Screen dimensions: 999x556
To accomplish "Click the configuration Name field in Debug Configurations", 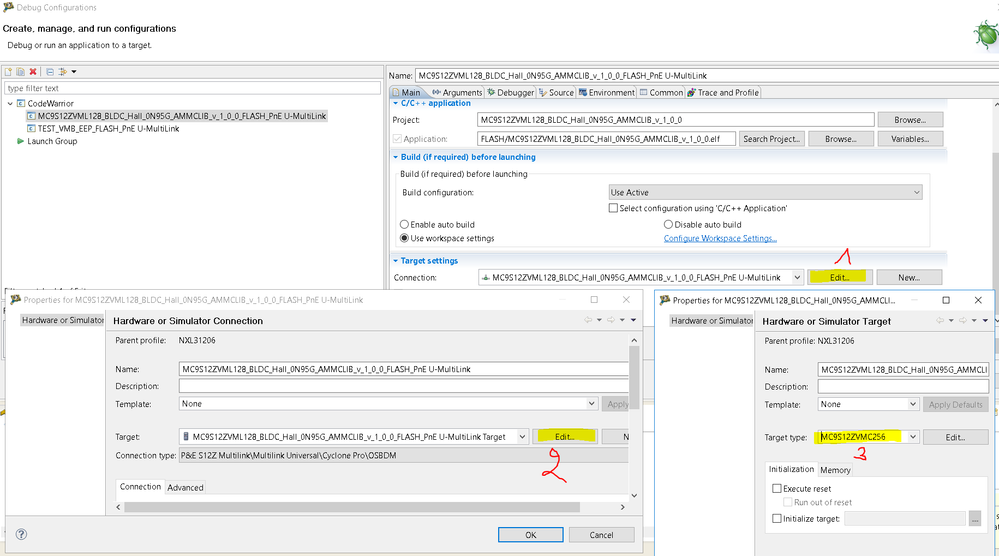I will [x=707, y=76].
